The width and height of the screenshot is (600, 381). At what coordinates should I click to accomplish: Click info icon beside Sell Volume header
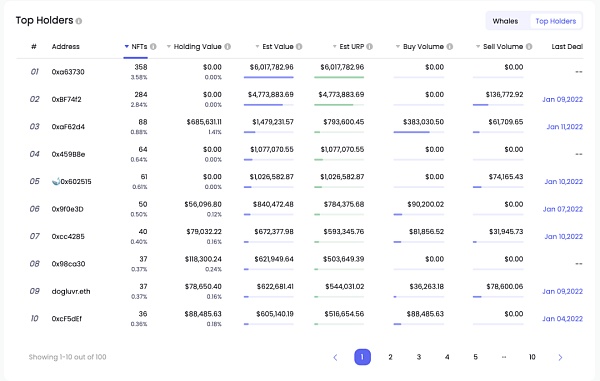pyautogui.click(x=529, y=47)
